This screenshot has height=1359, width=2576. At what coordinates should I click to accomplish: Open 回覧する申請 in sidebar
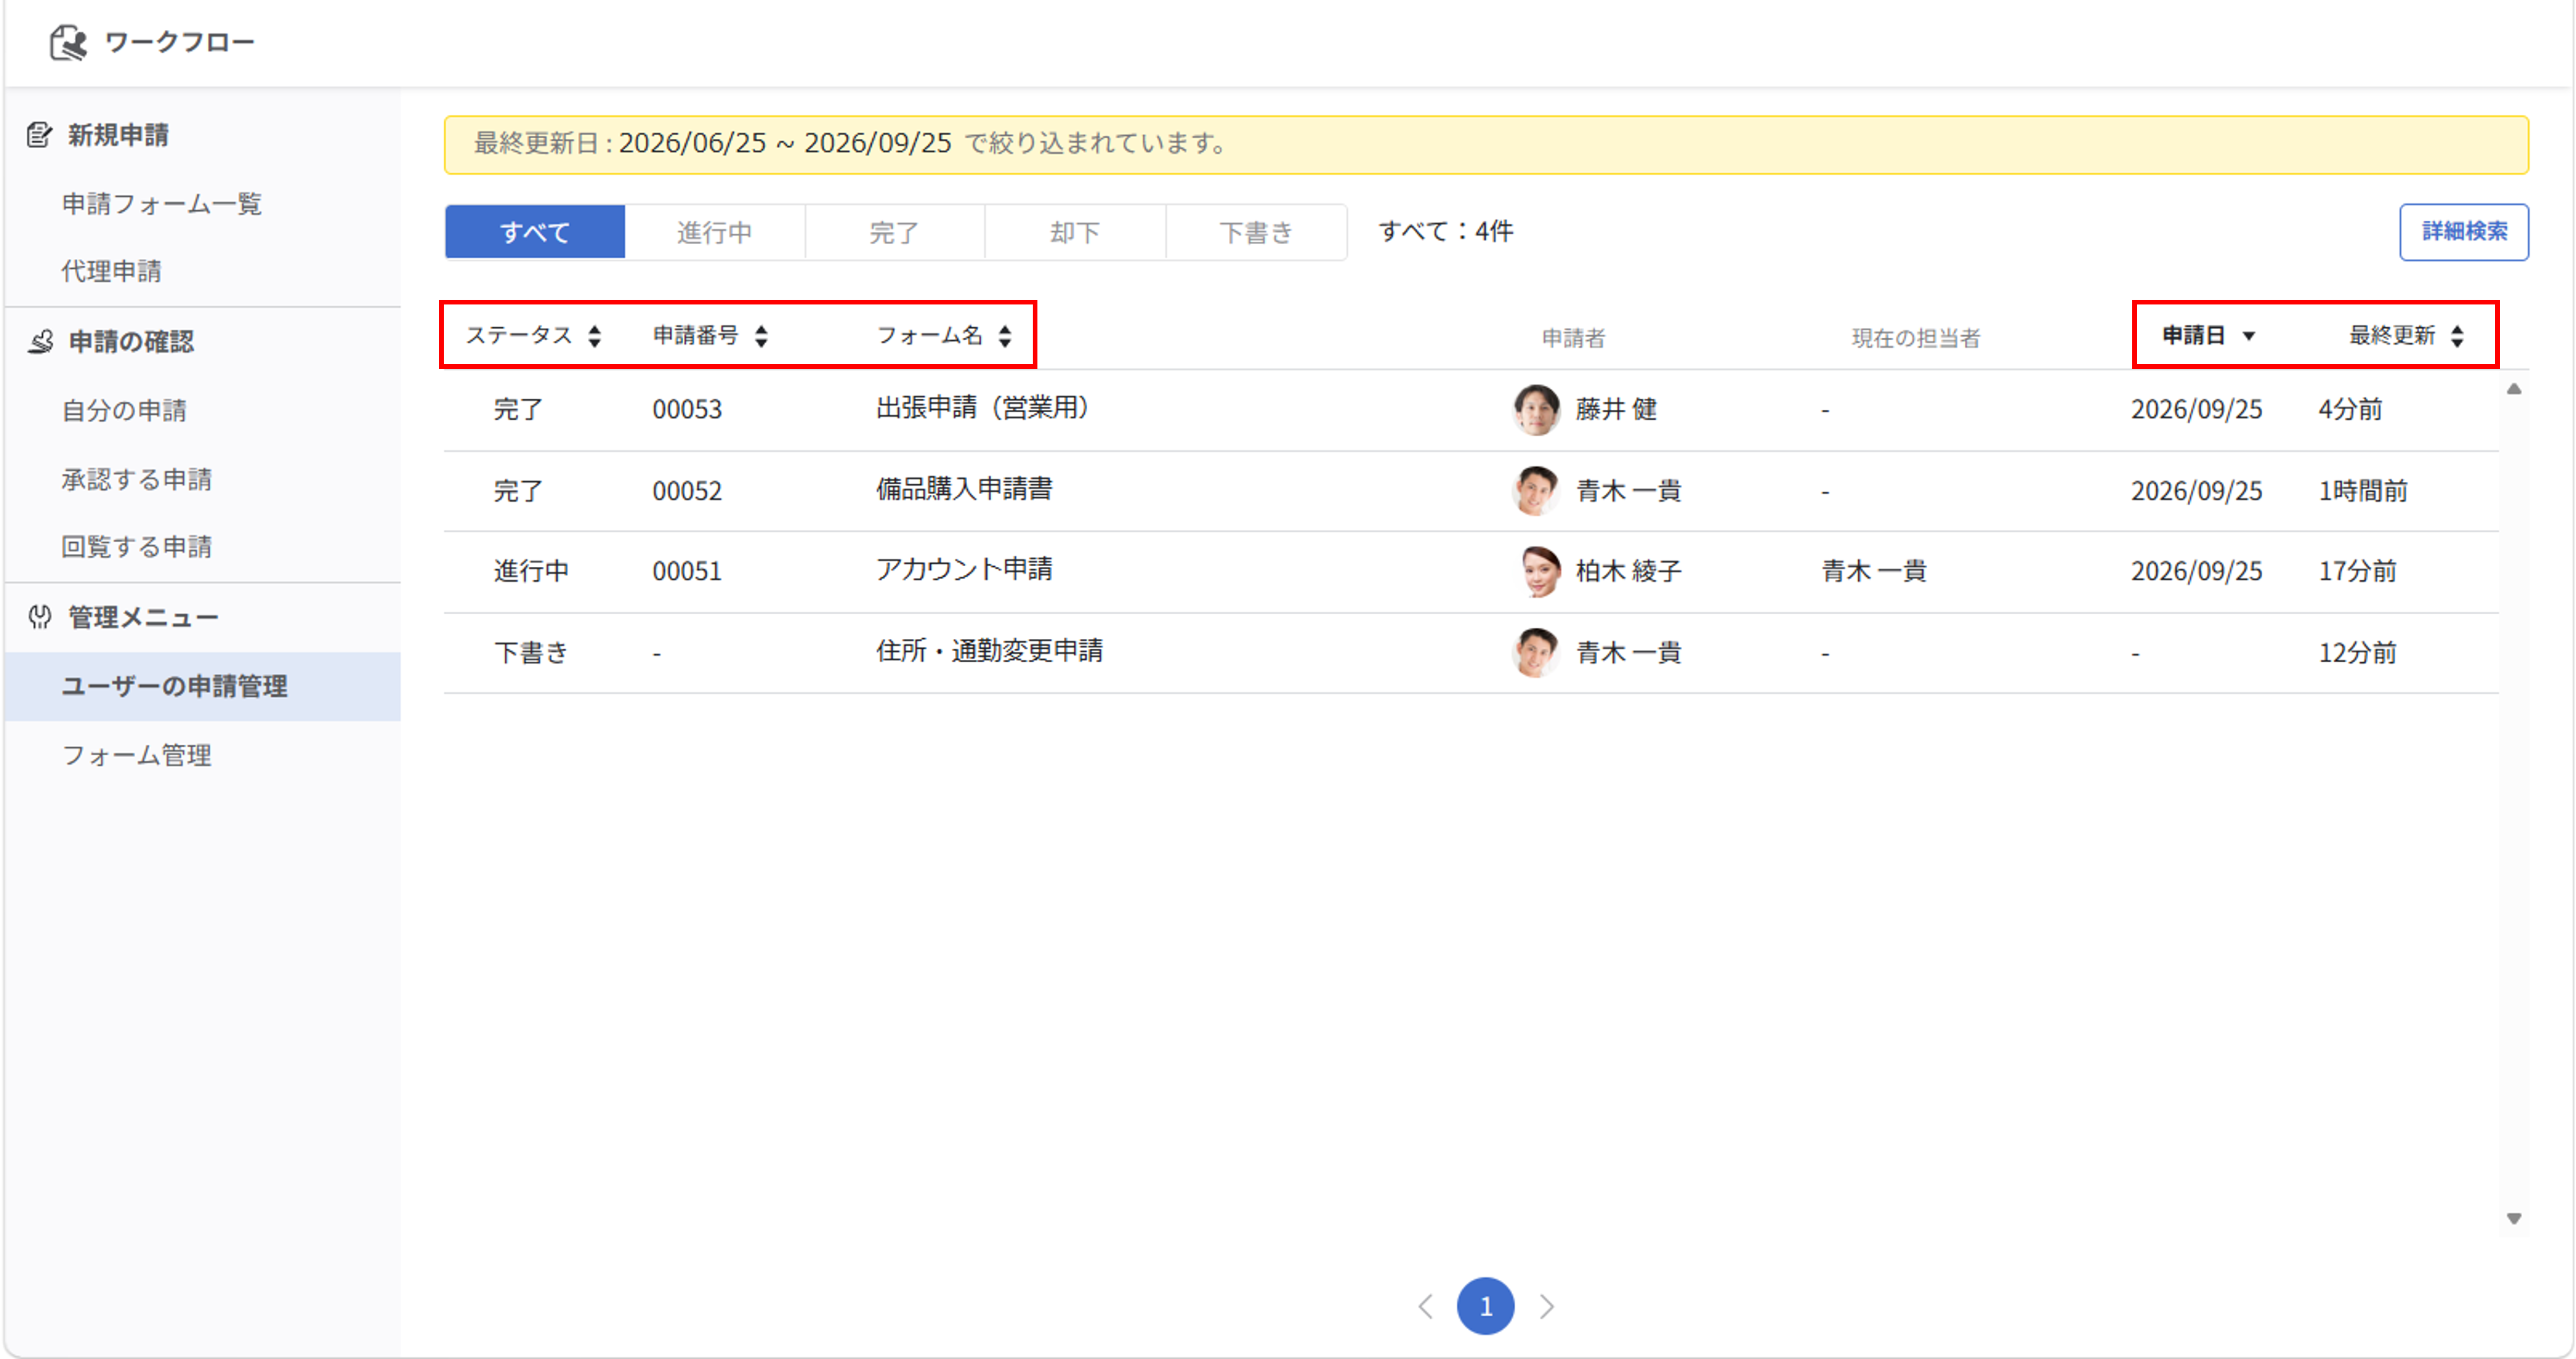click(x=137, y=546)
